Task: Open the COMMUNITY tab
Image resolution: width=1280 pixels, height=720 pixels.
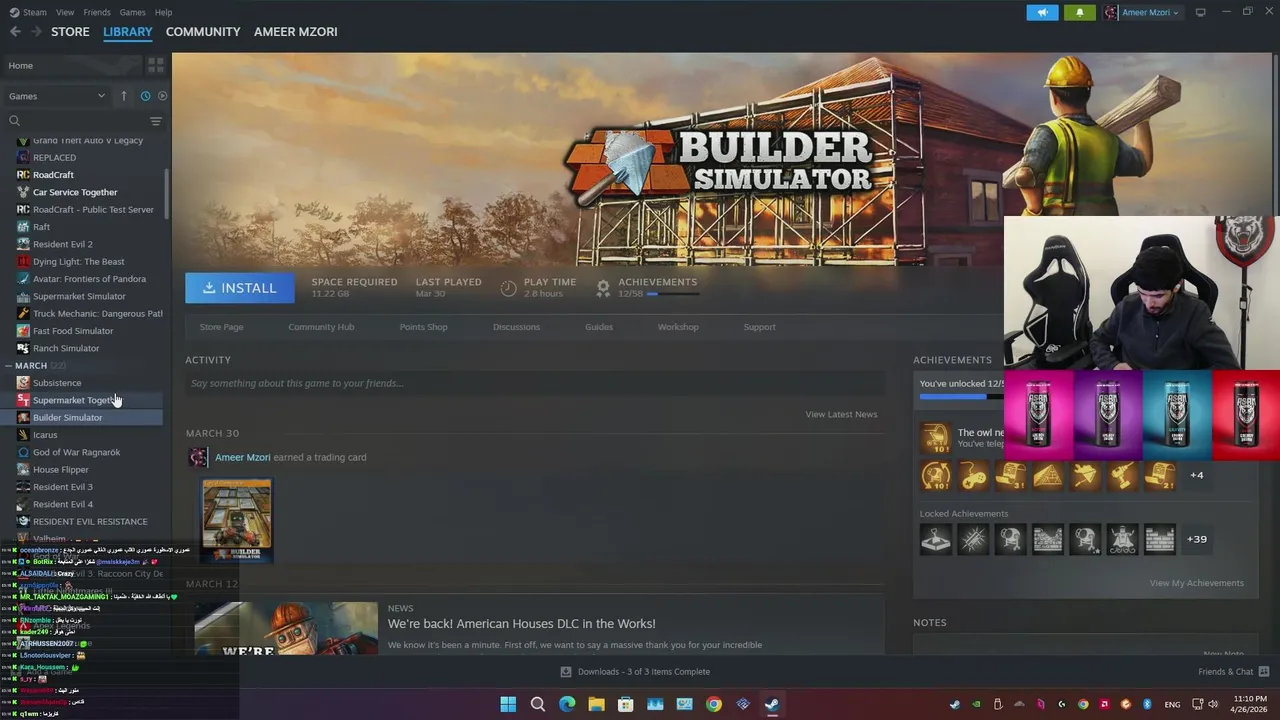Action: coord(203,32)
